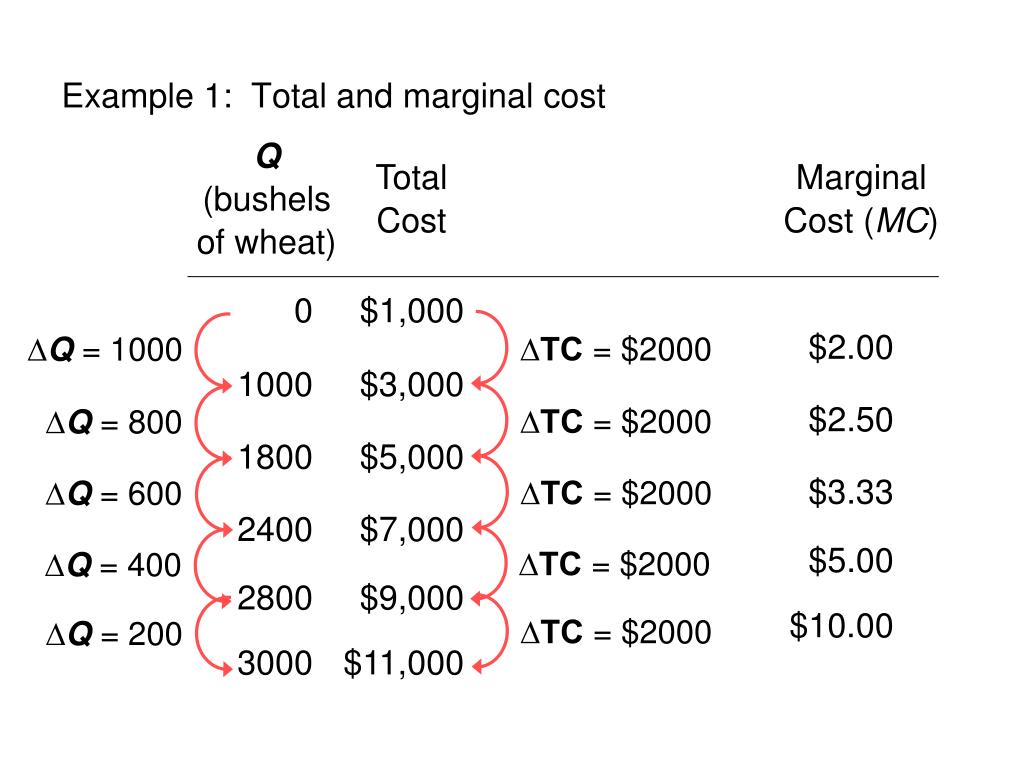The image size is (1024, 768).
Task: Click the slide title 'Example 1: Total and marginal cost'
Action: [334, 96]
